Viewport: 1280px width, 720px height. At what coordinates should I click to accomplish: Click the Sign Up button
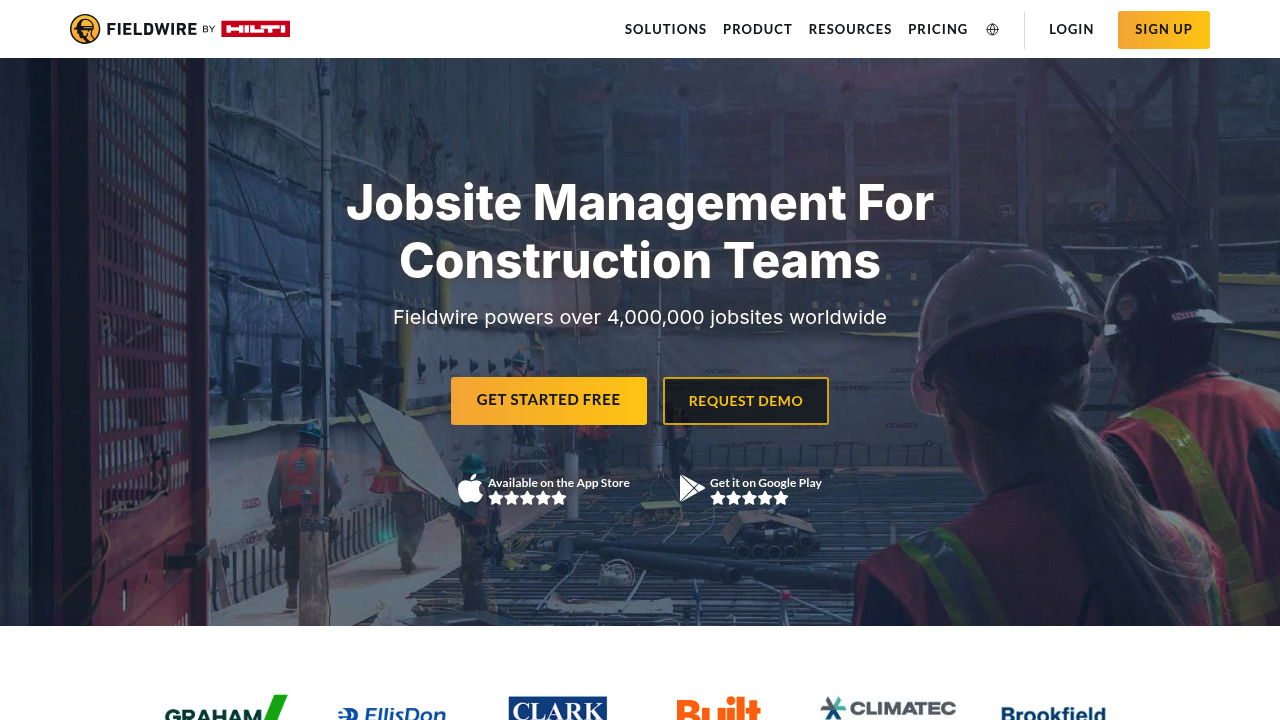1163,29
